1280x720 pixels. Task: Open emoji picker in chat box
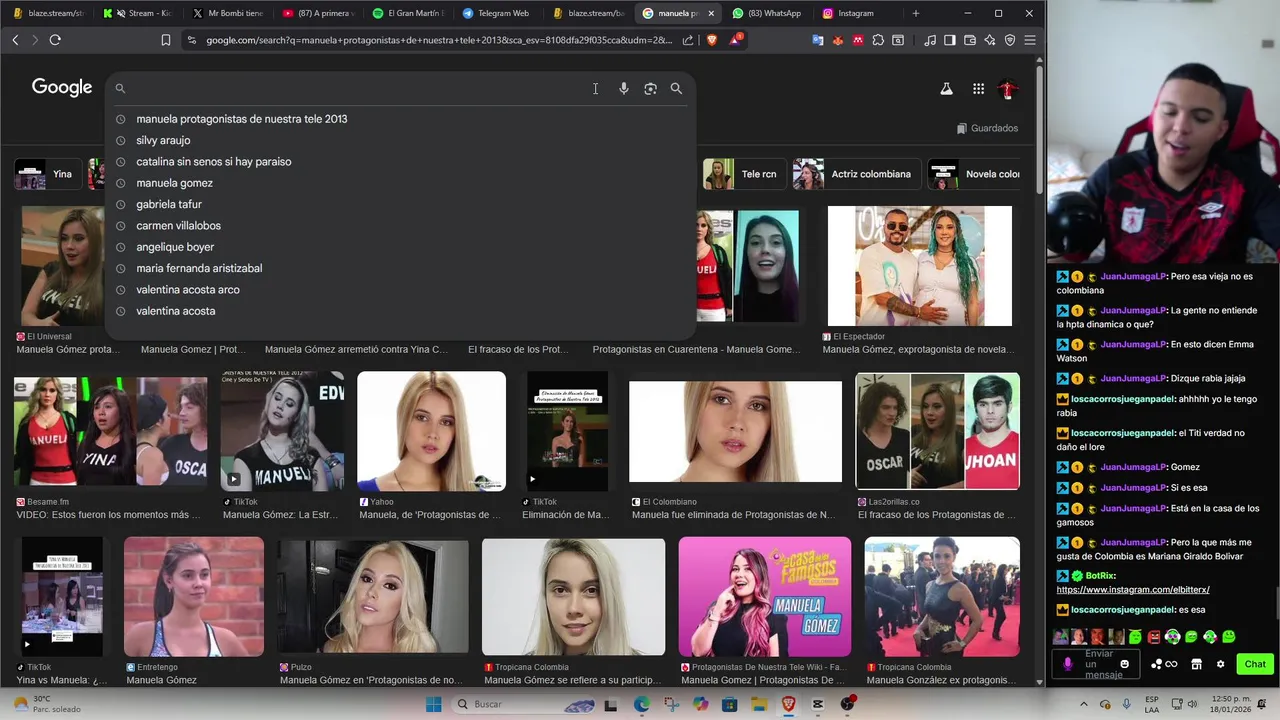[1125, 664]
